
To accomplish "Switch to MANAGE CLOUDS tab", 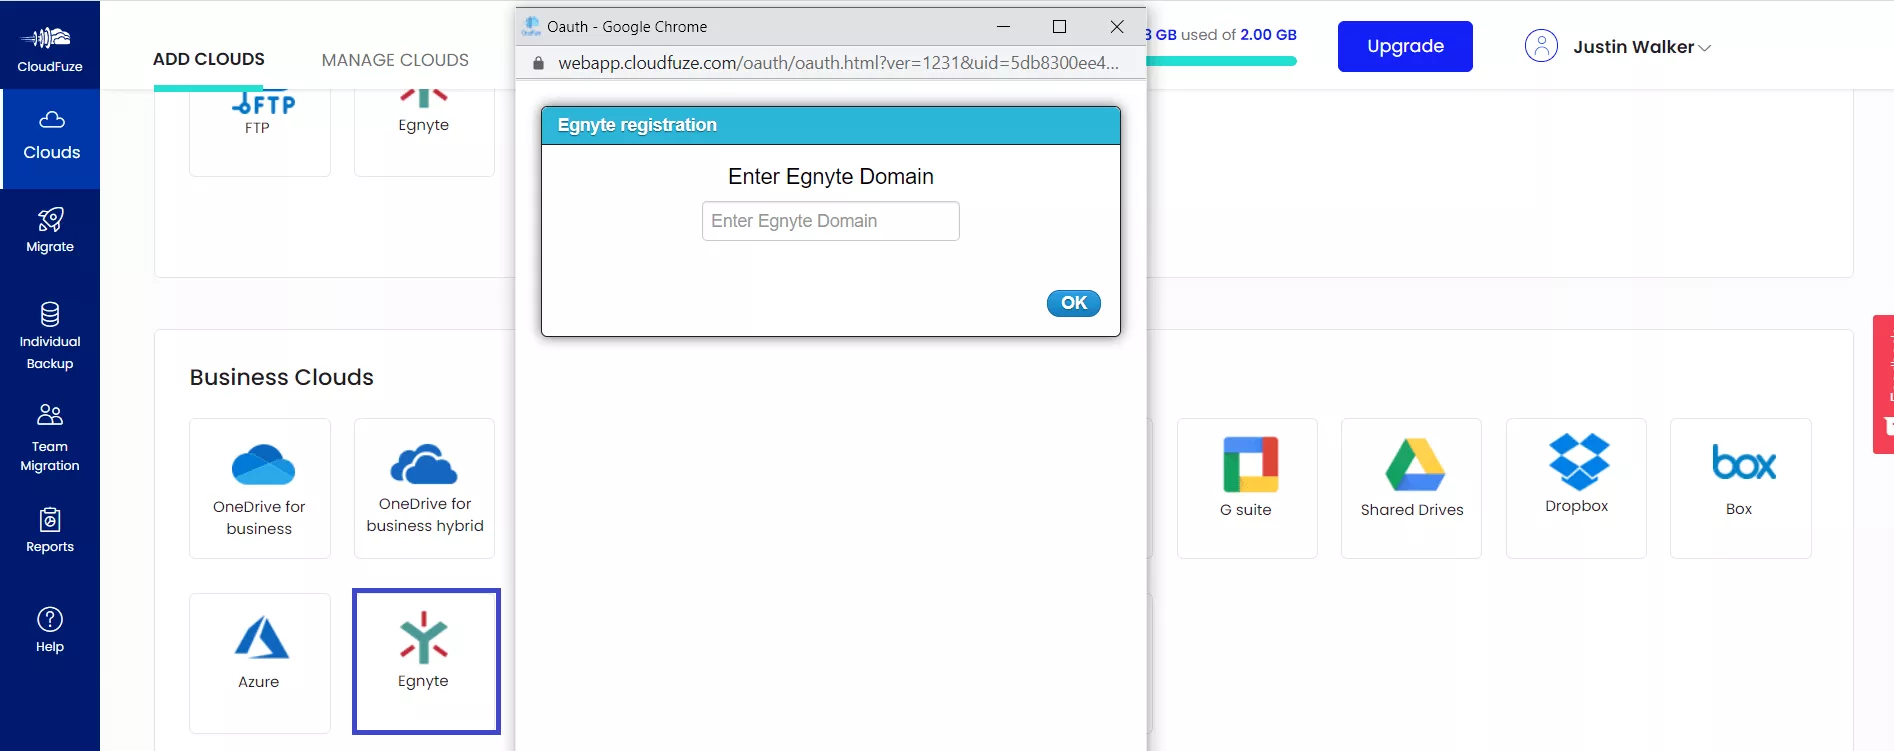I will 395,60.
